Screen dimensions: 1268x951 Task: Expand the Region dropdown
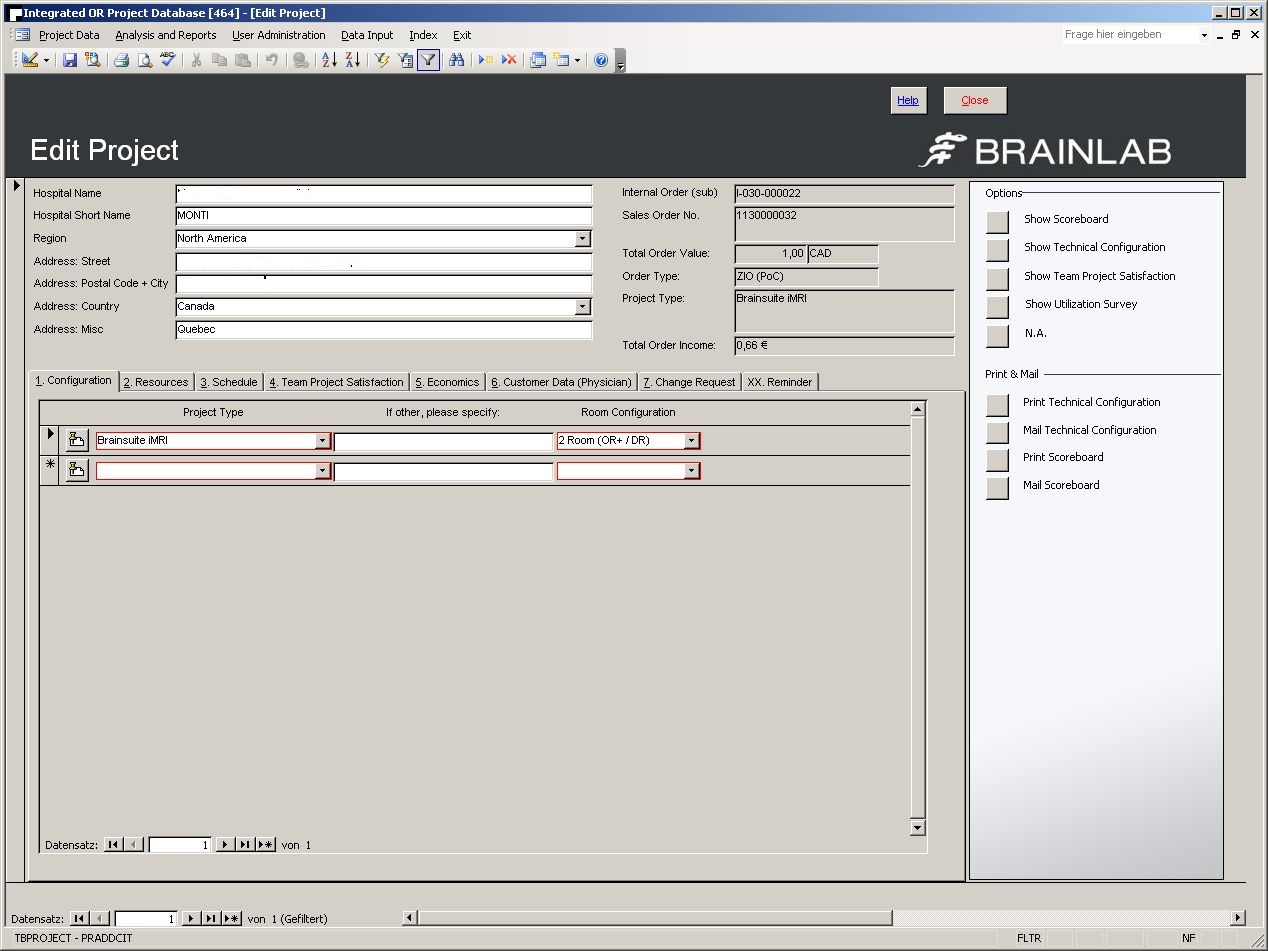point(583,239)
